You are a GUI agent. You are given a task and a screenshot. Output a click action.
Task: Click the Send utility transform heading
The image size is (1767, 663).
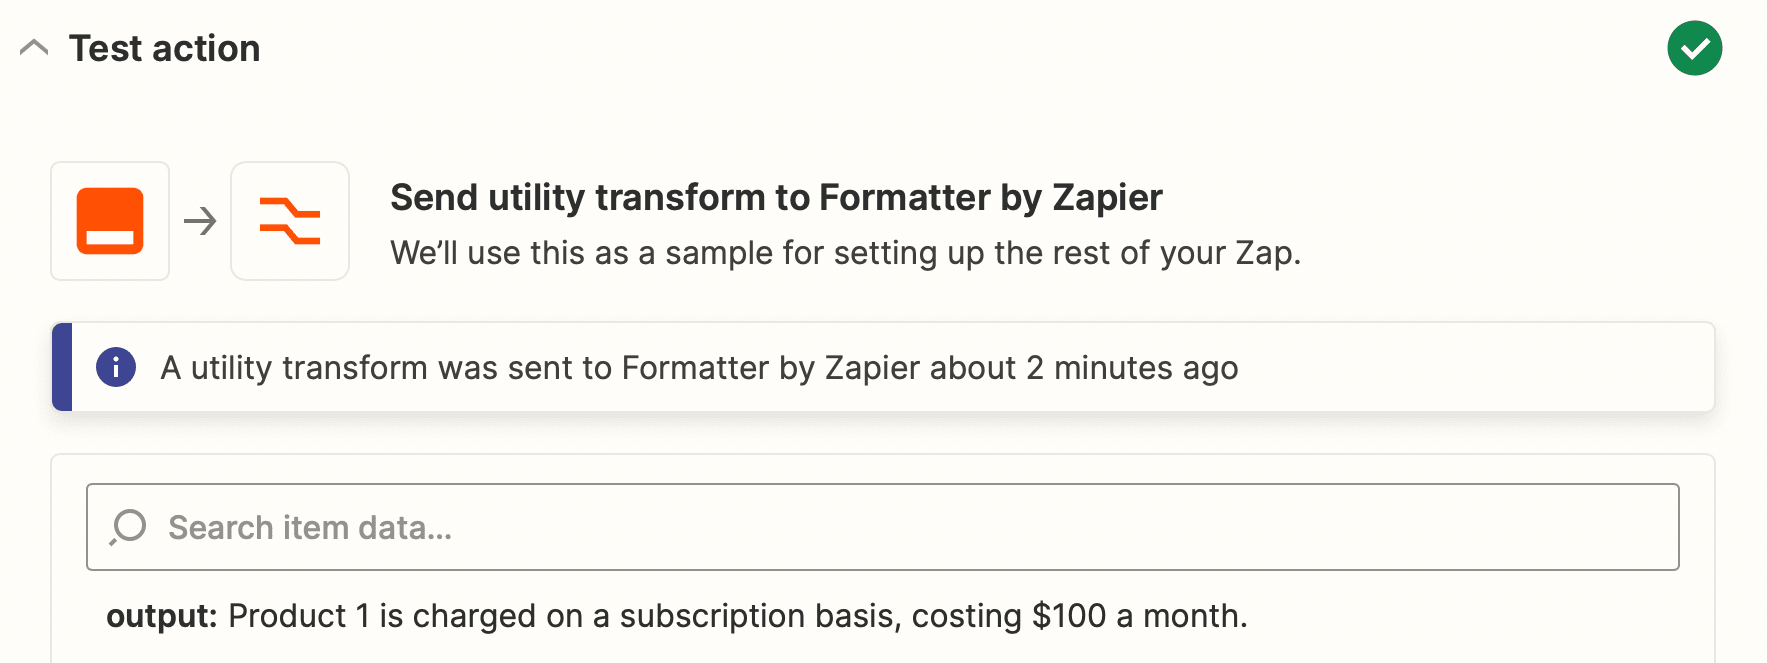coord(775,198)
